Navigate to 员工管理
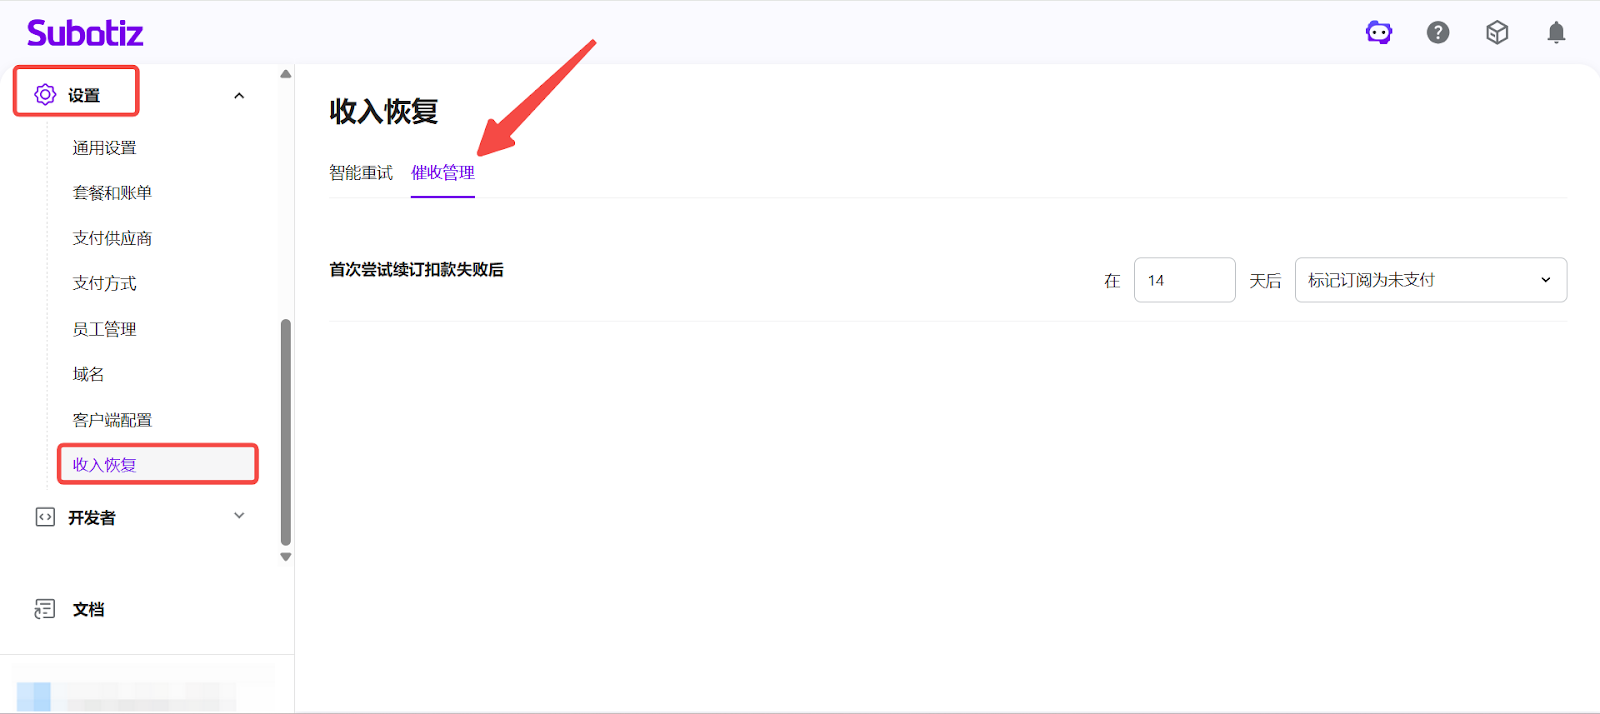Screen dimensions: 1600x714 point(104,329)
